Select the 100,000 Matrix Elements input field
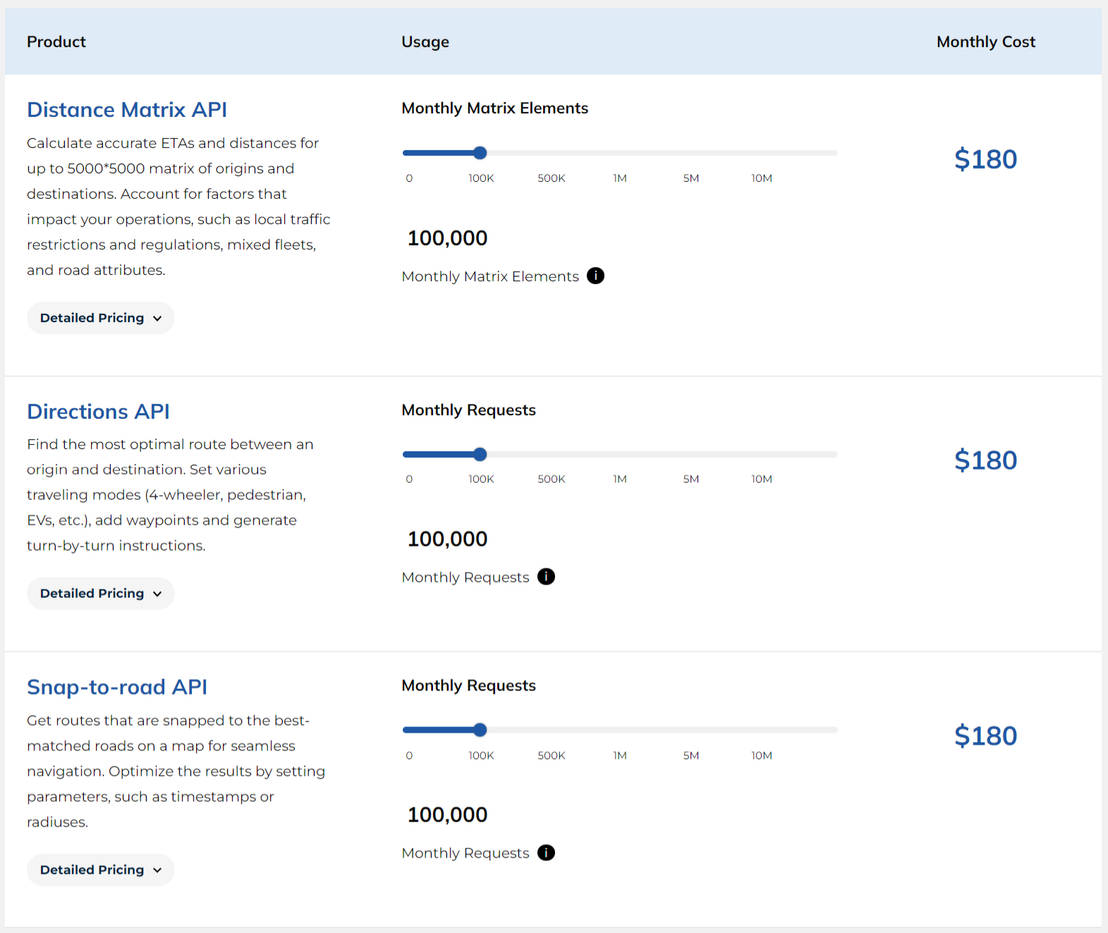Image resolution: width=1108 pixels, height=933 pixels. tap(447, 238)
